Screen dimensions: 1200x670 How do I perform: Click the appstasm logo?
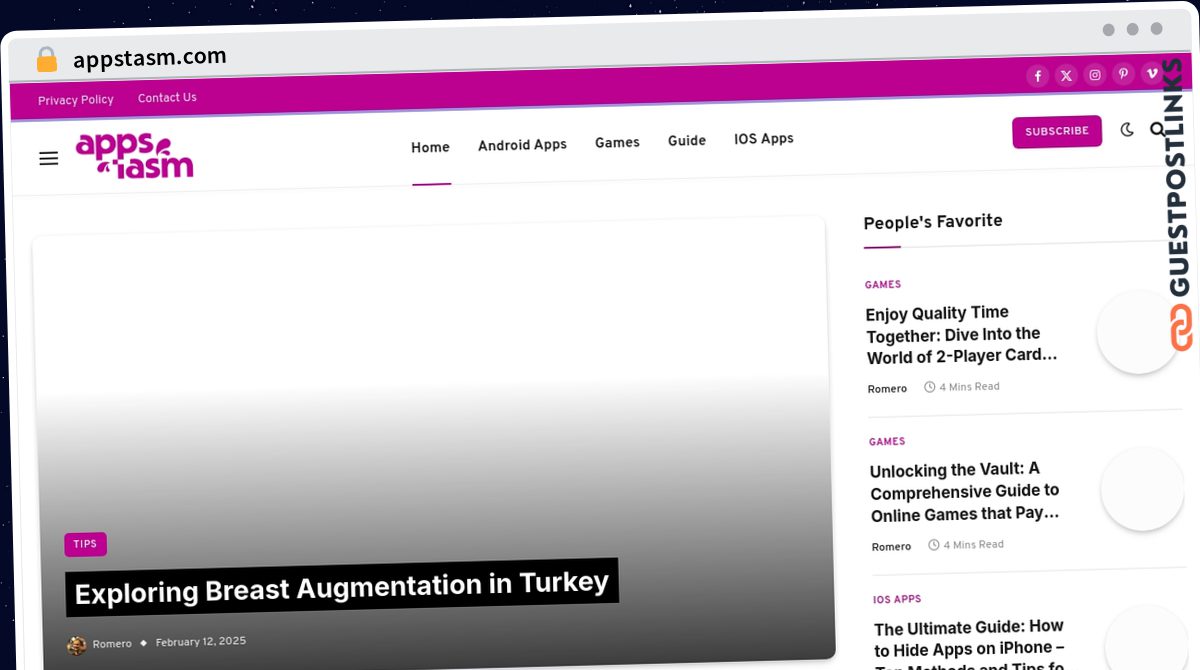[134, 156]
